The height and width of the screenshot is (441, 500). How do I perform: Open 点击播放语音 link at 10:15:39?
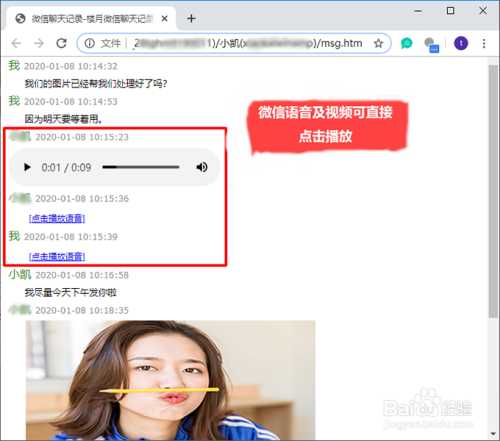57,256
